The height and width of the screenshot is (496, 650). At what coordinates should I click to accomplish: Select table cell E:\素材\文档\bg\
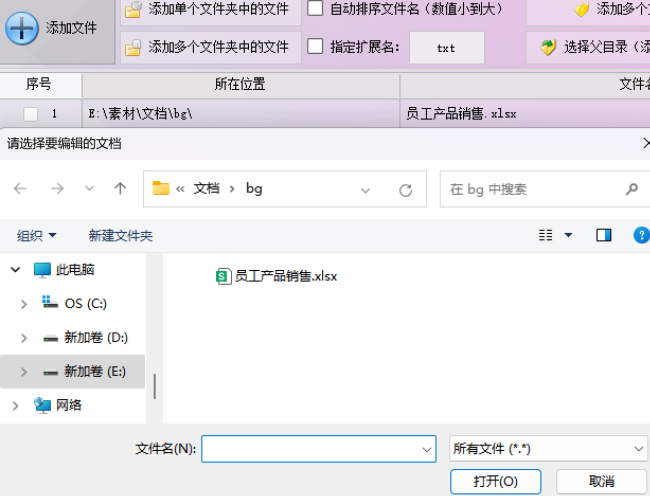(x=240, y=114)
